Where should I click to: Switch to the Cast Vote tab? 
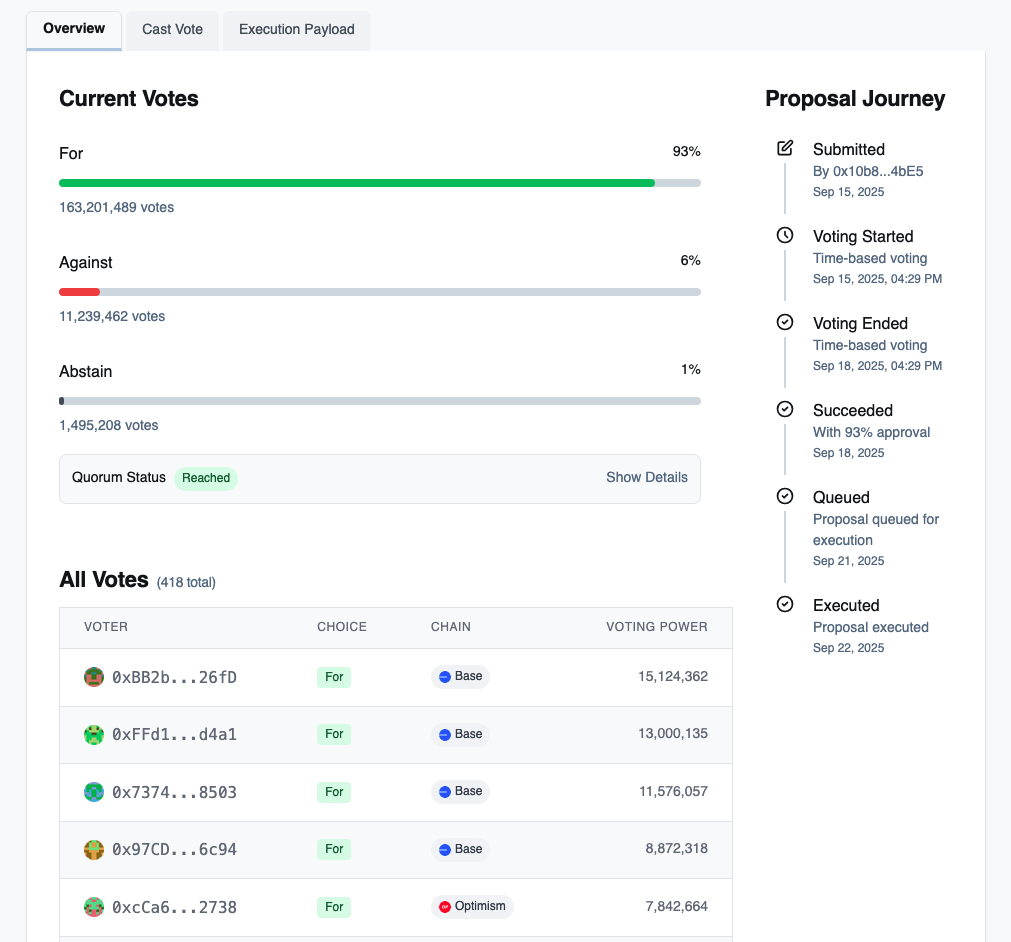coord(172,30)
